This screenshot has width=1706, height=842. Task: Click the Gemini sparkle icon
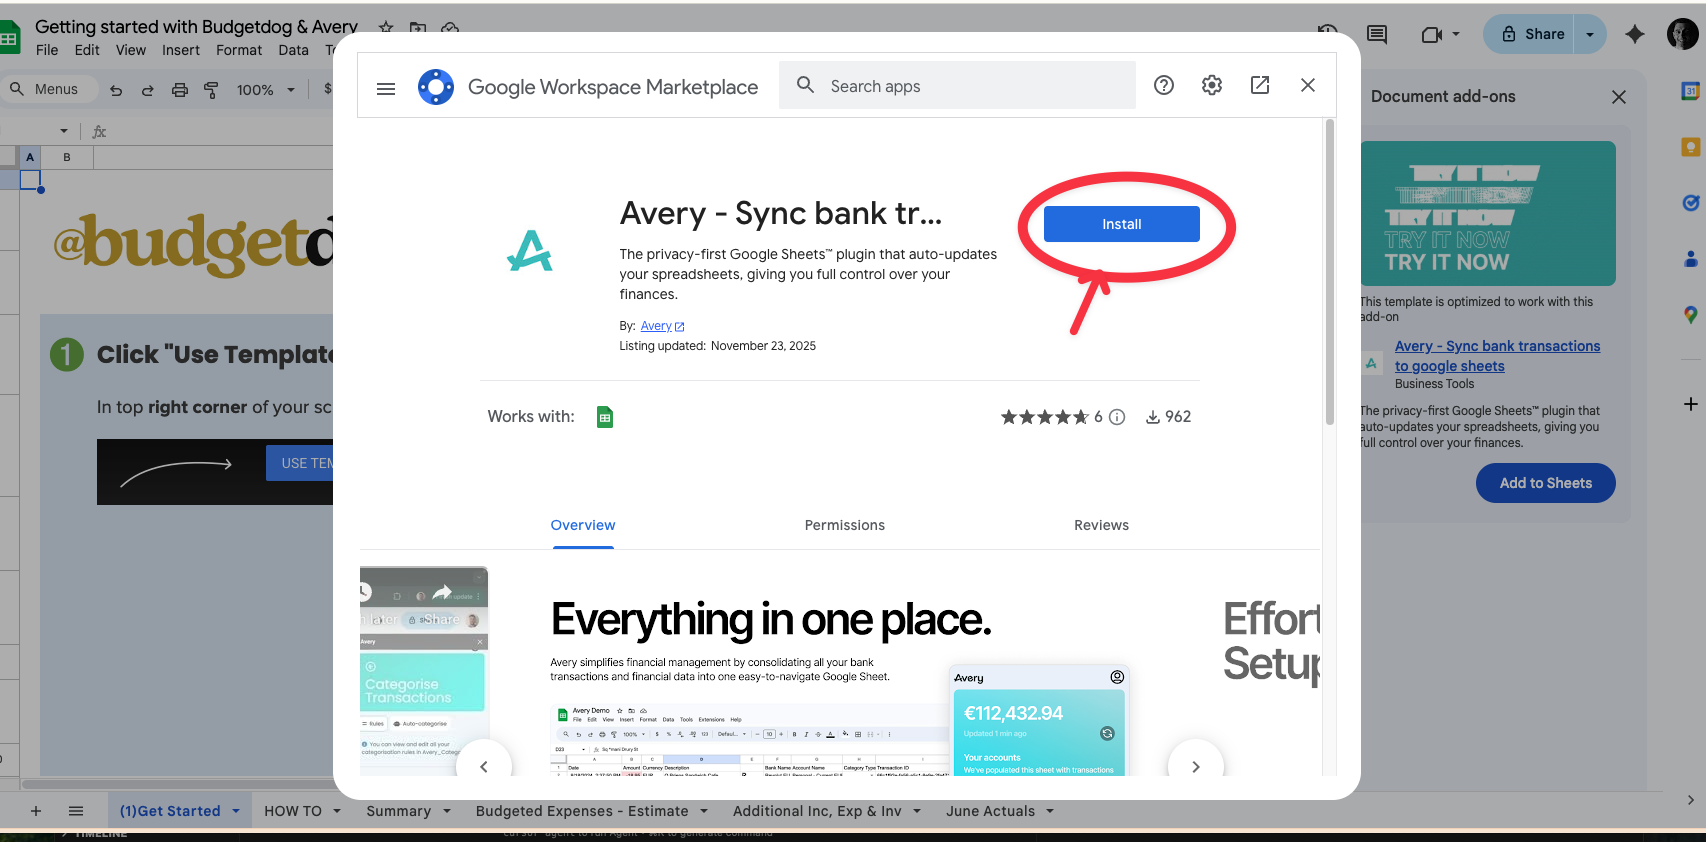pos(1634,35)
